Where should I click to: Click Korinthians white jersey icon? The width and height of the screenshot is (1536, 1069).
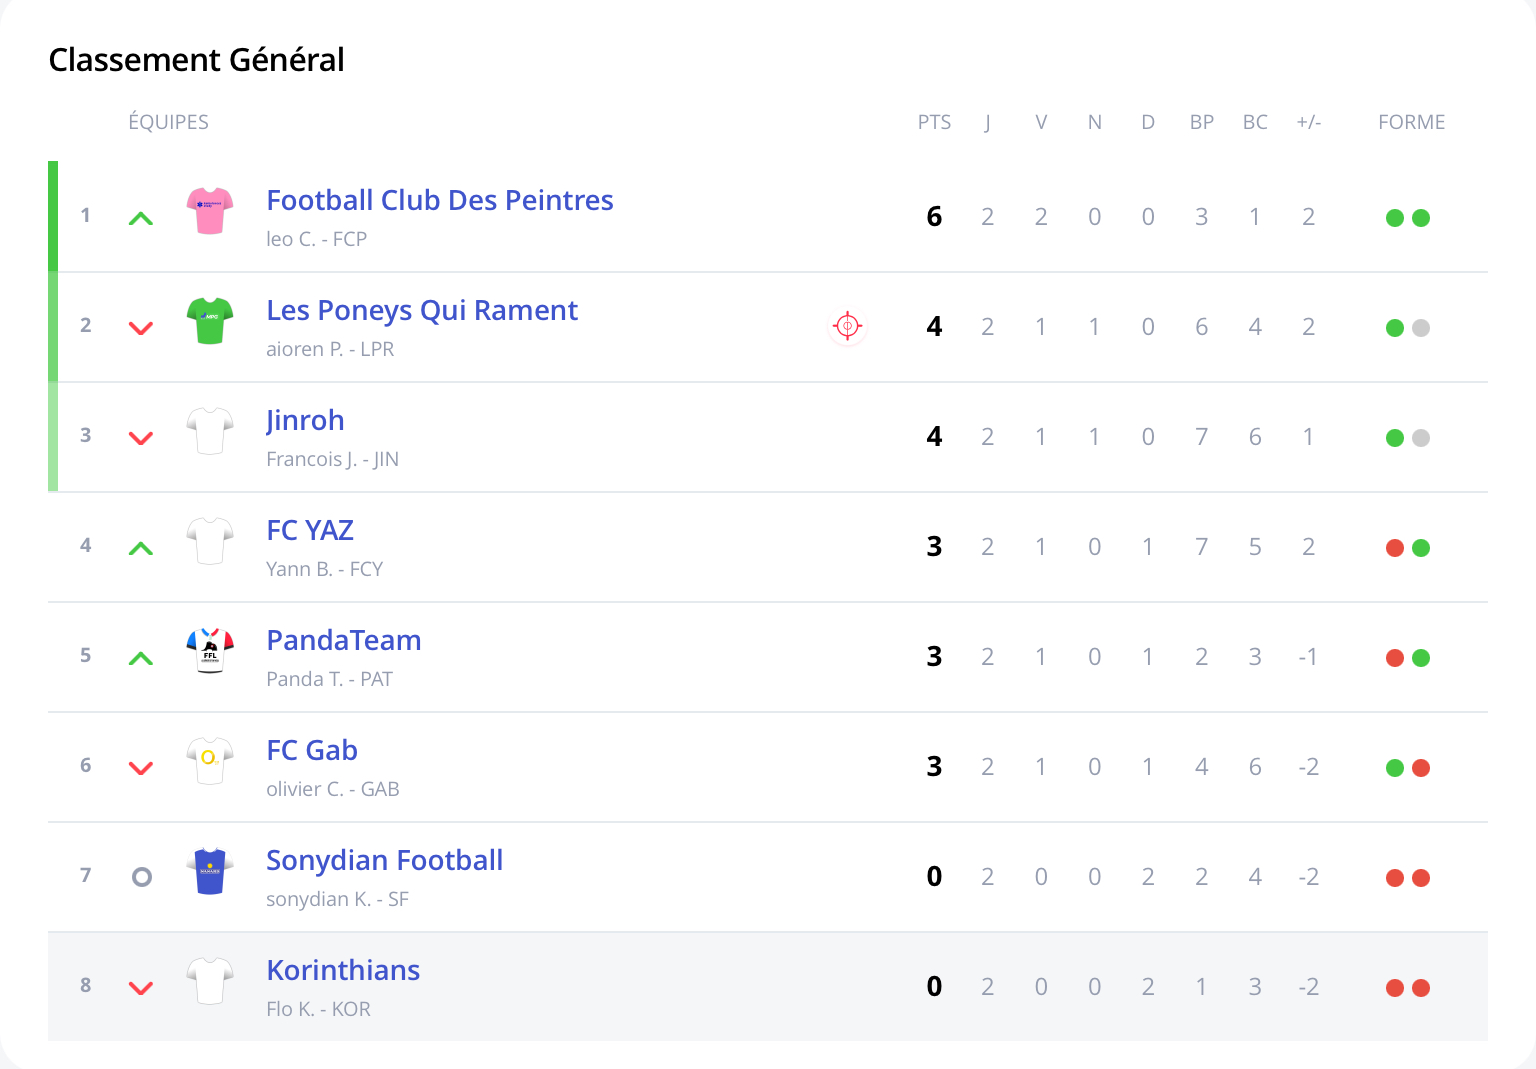click(x=210, y=981)
